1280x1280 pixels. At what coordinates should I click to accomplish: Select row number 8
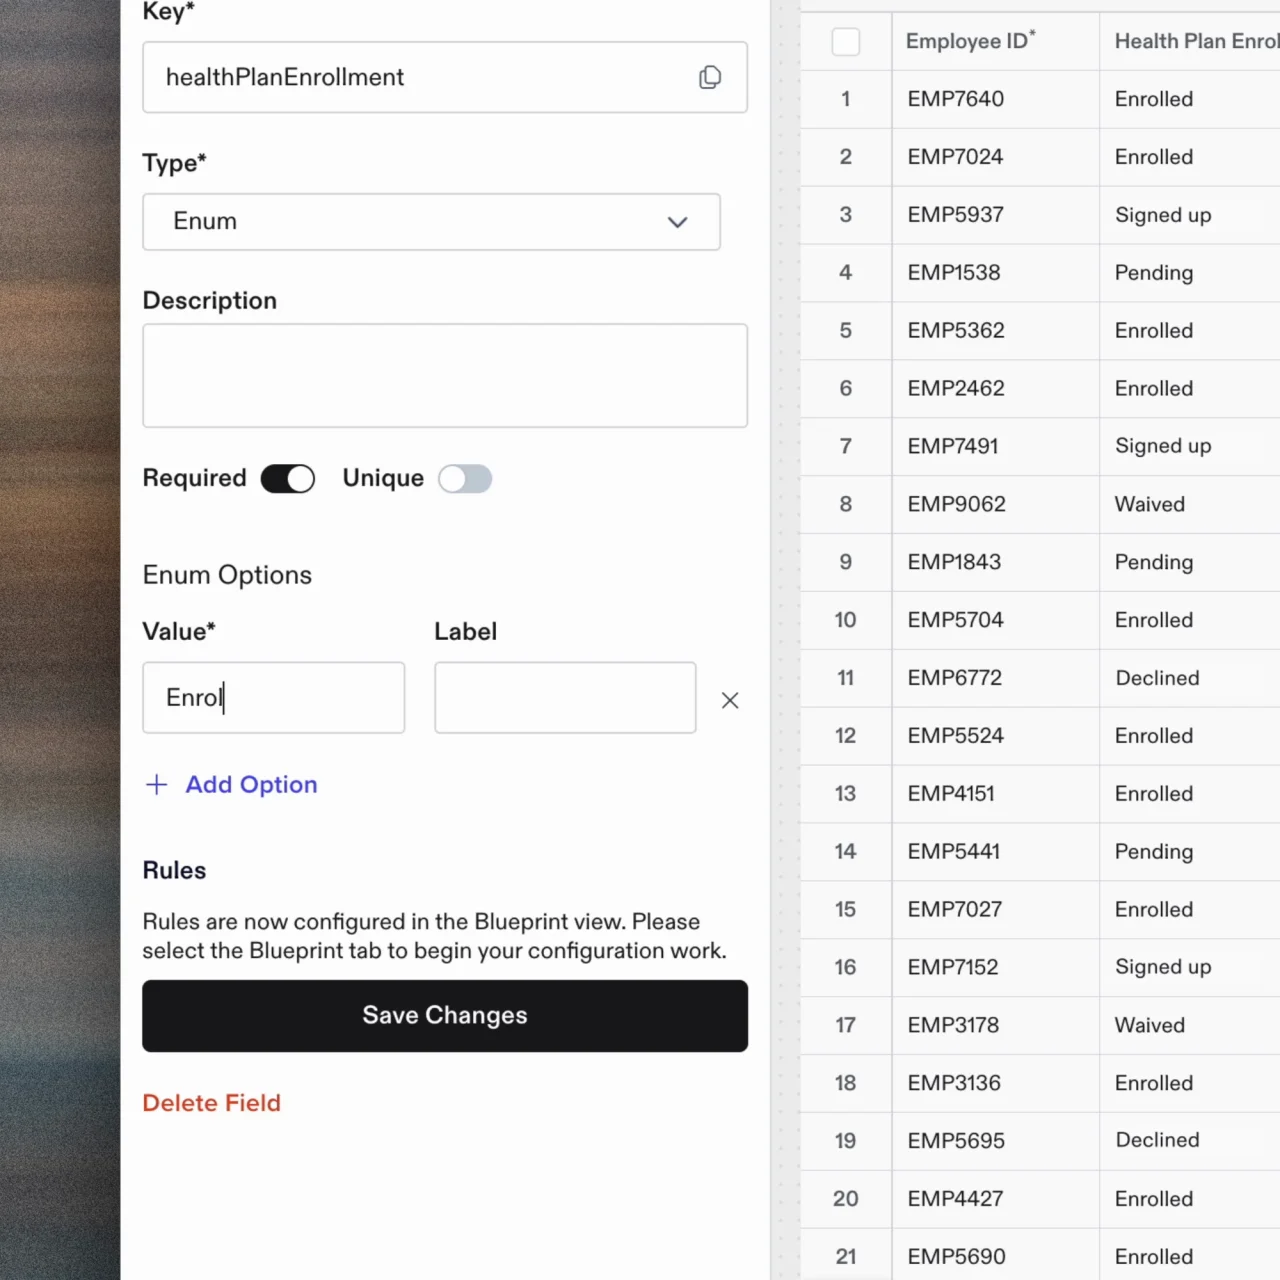846,504
